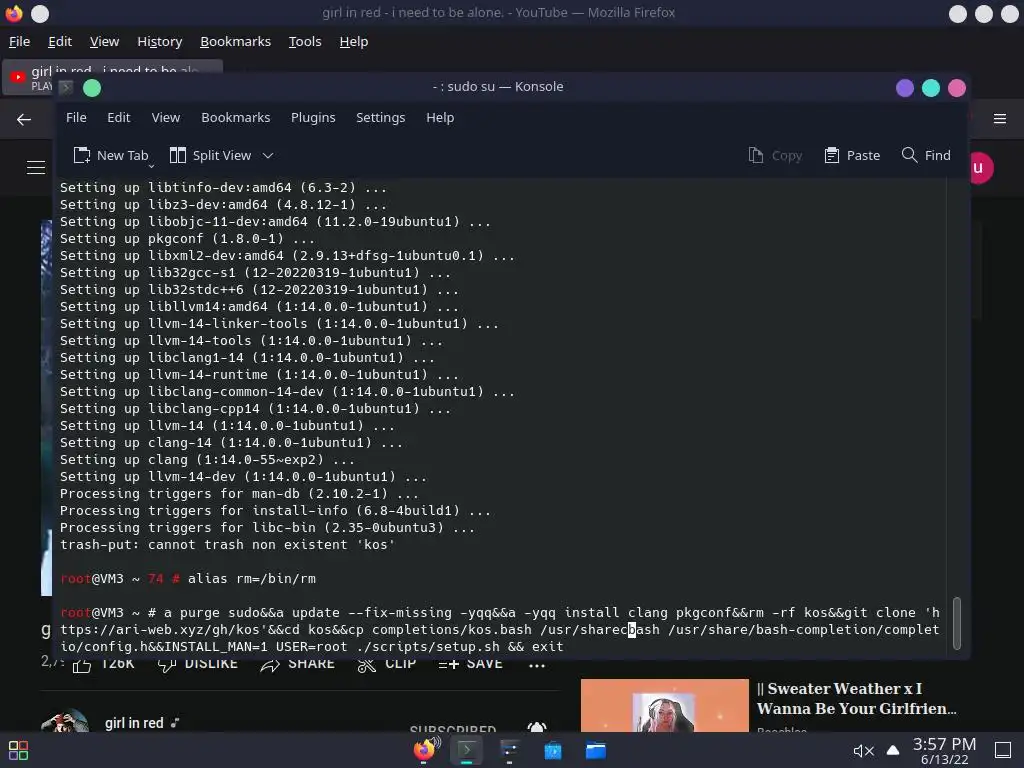This screenshot has width=1024, height=768.
Task: Click the Konsole terminal scrollbar handle
Action: [957, 623]
